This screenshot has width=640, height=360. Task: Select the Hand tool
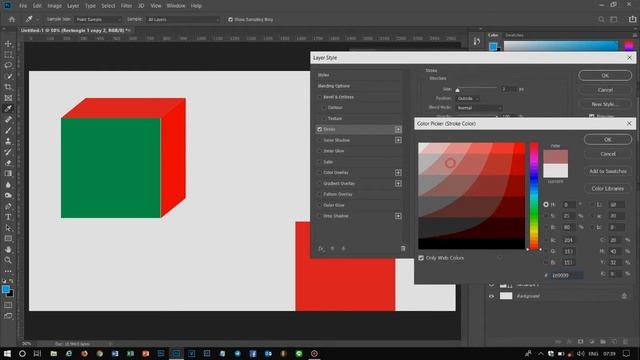(8, 249)
